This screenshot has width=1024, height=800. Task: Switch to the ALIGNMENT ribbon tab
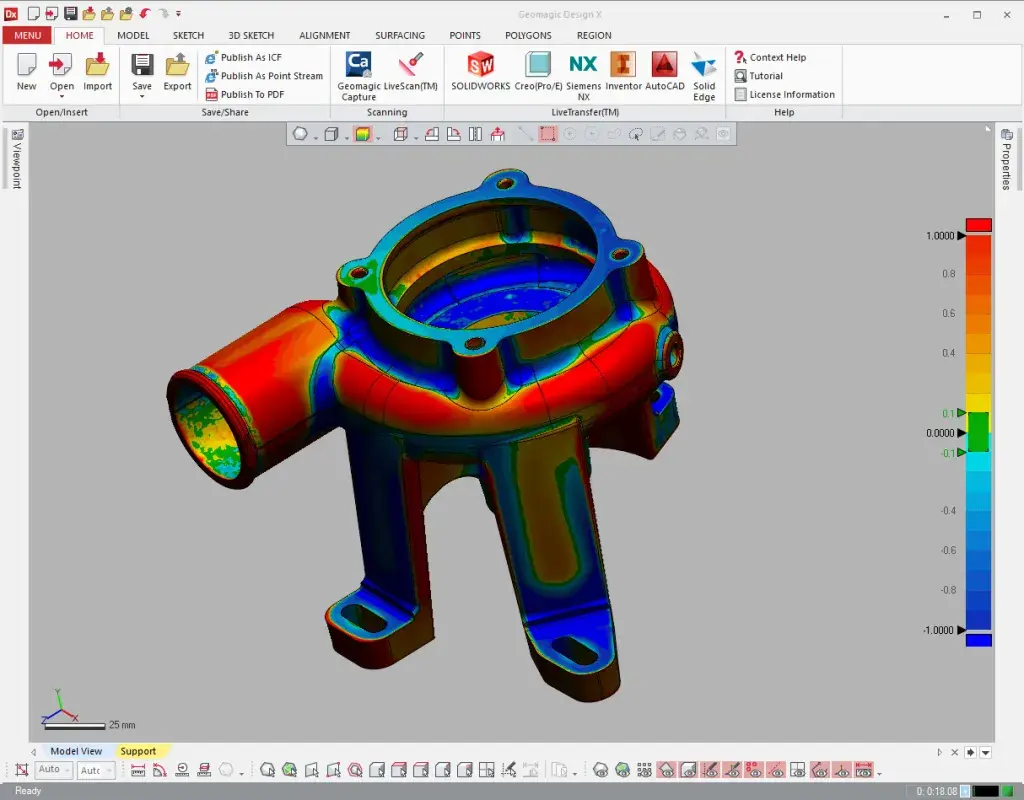pyautogui.click(x=324, y=35)
